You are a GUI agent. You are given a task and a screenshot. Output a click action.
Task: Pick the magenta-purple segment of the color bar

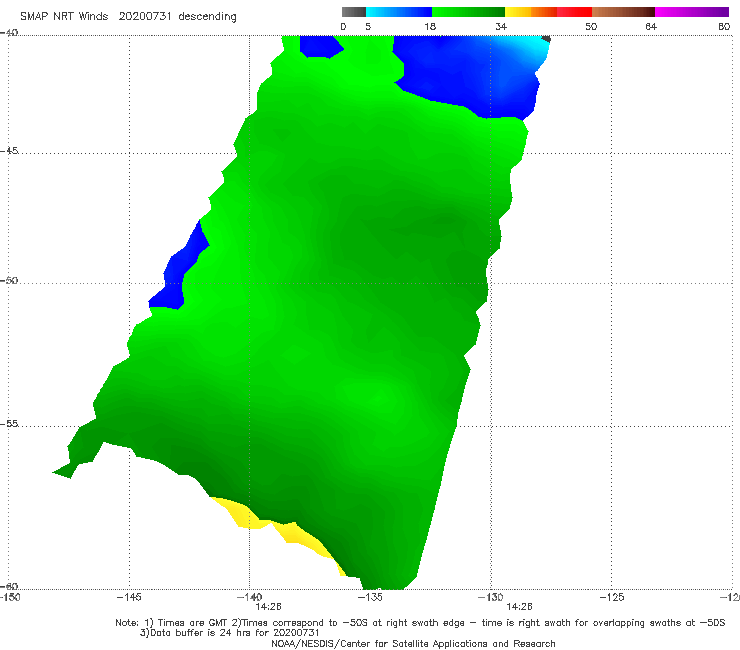pyautogui.click(x=692, y=12)
